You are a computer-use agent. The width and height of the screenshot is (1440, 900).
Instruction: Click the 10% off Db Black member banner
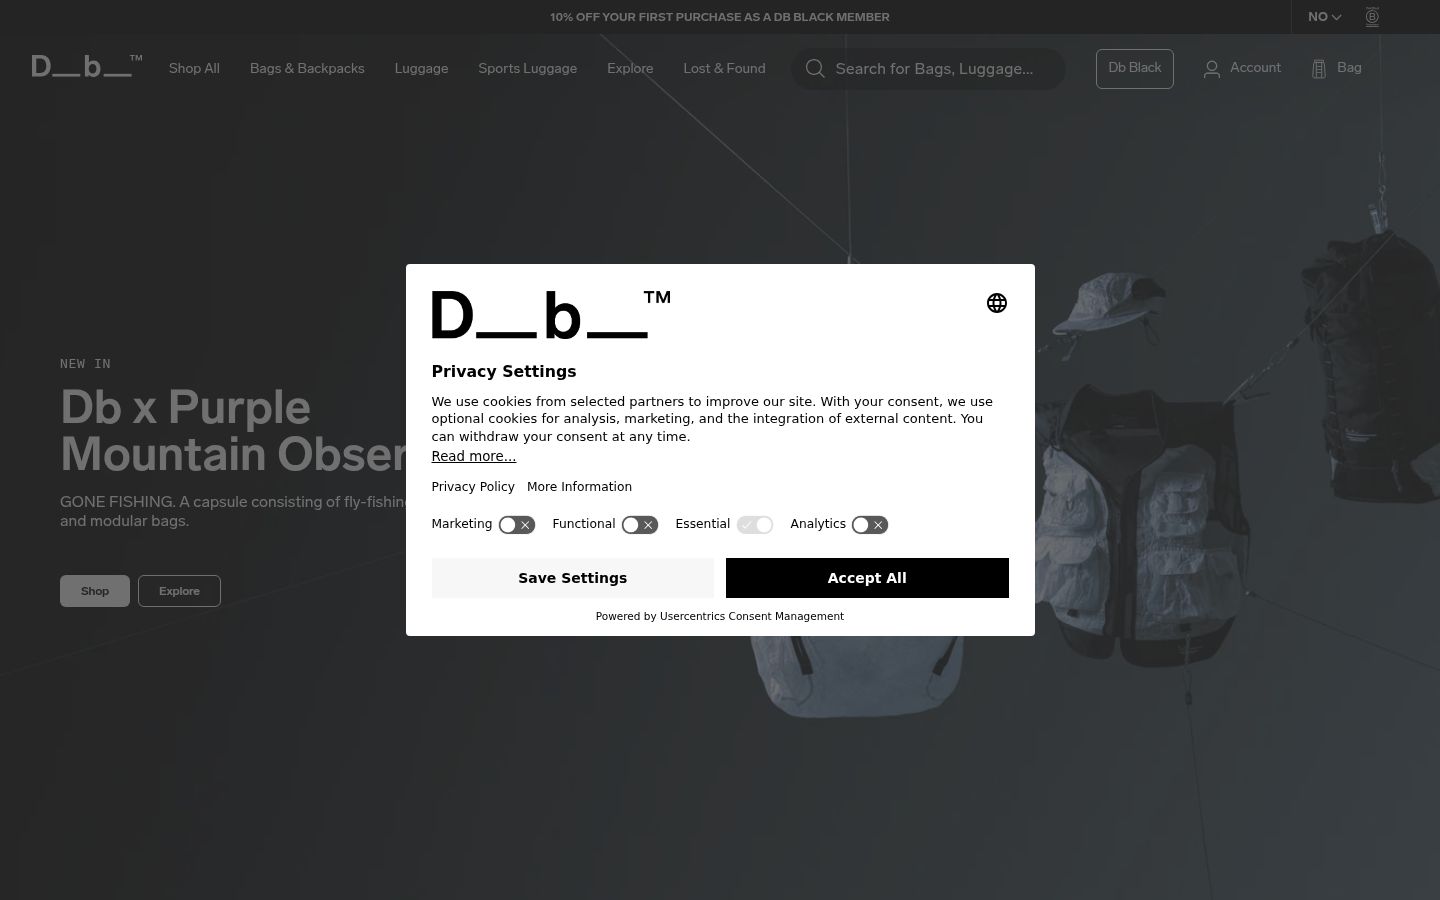click(720, 17)
